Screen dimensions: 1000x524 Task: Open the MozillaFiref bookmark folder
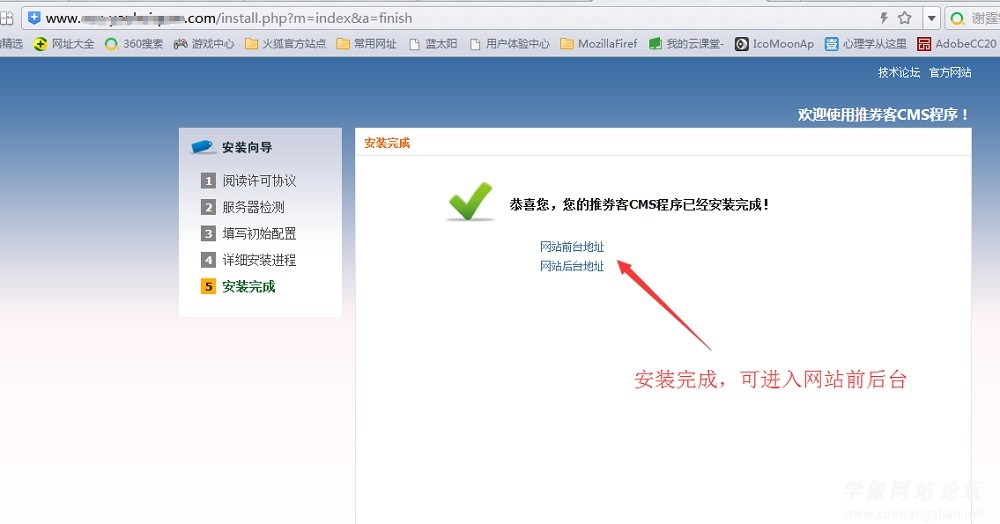[598, 44]
